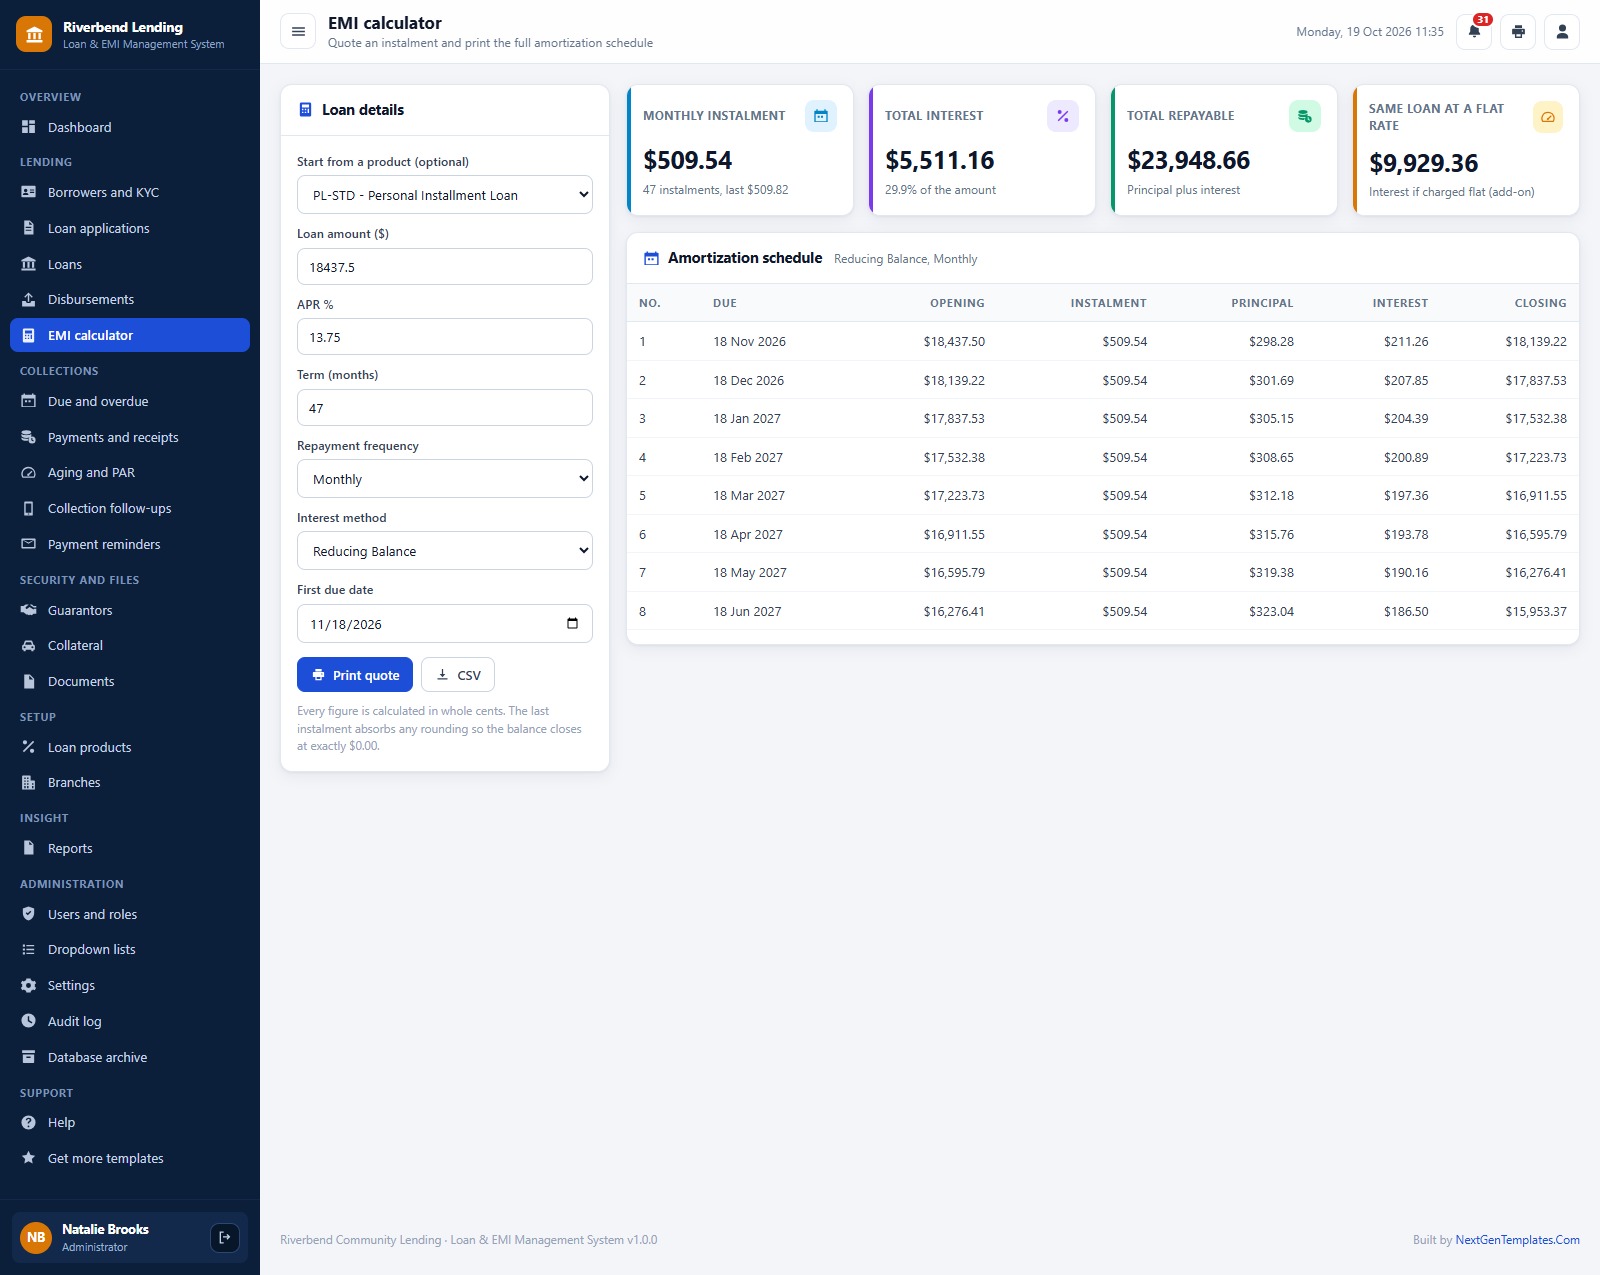Open the Repayment frequency dropdown

445,479
